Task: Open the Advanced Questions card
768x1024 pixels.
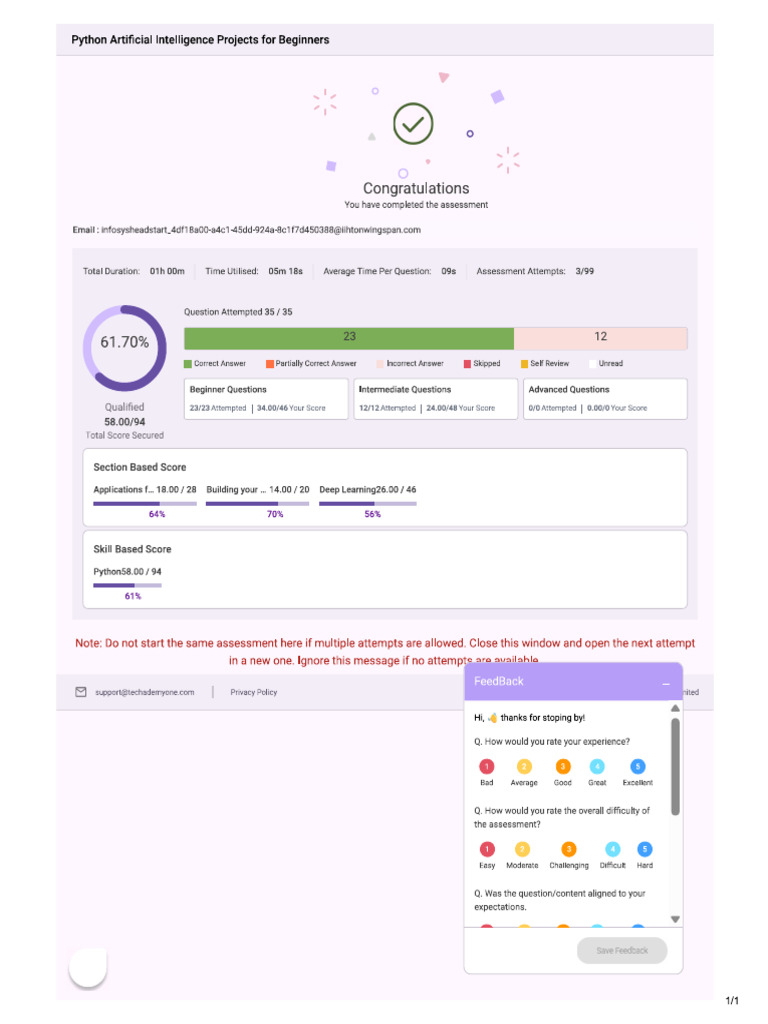Action: coord(605,398)
